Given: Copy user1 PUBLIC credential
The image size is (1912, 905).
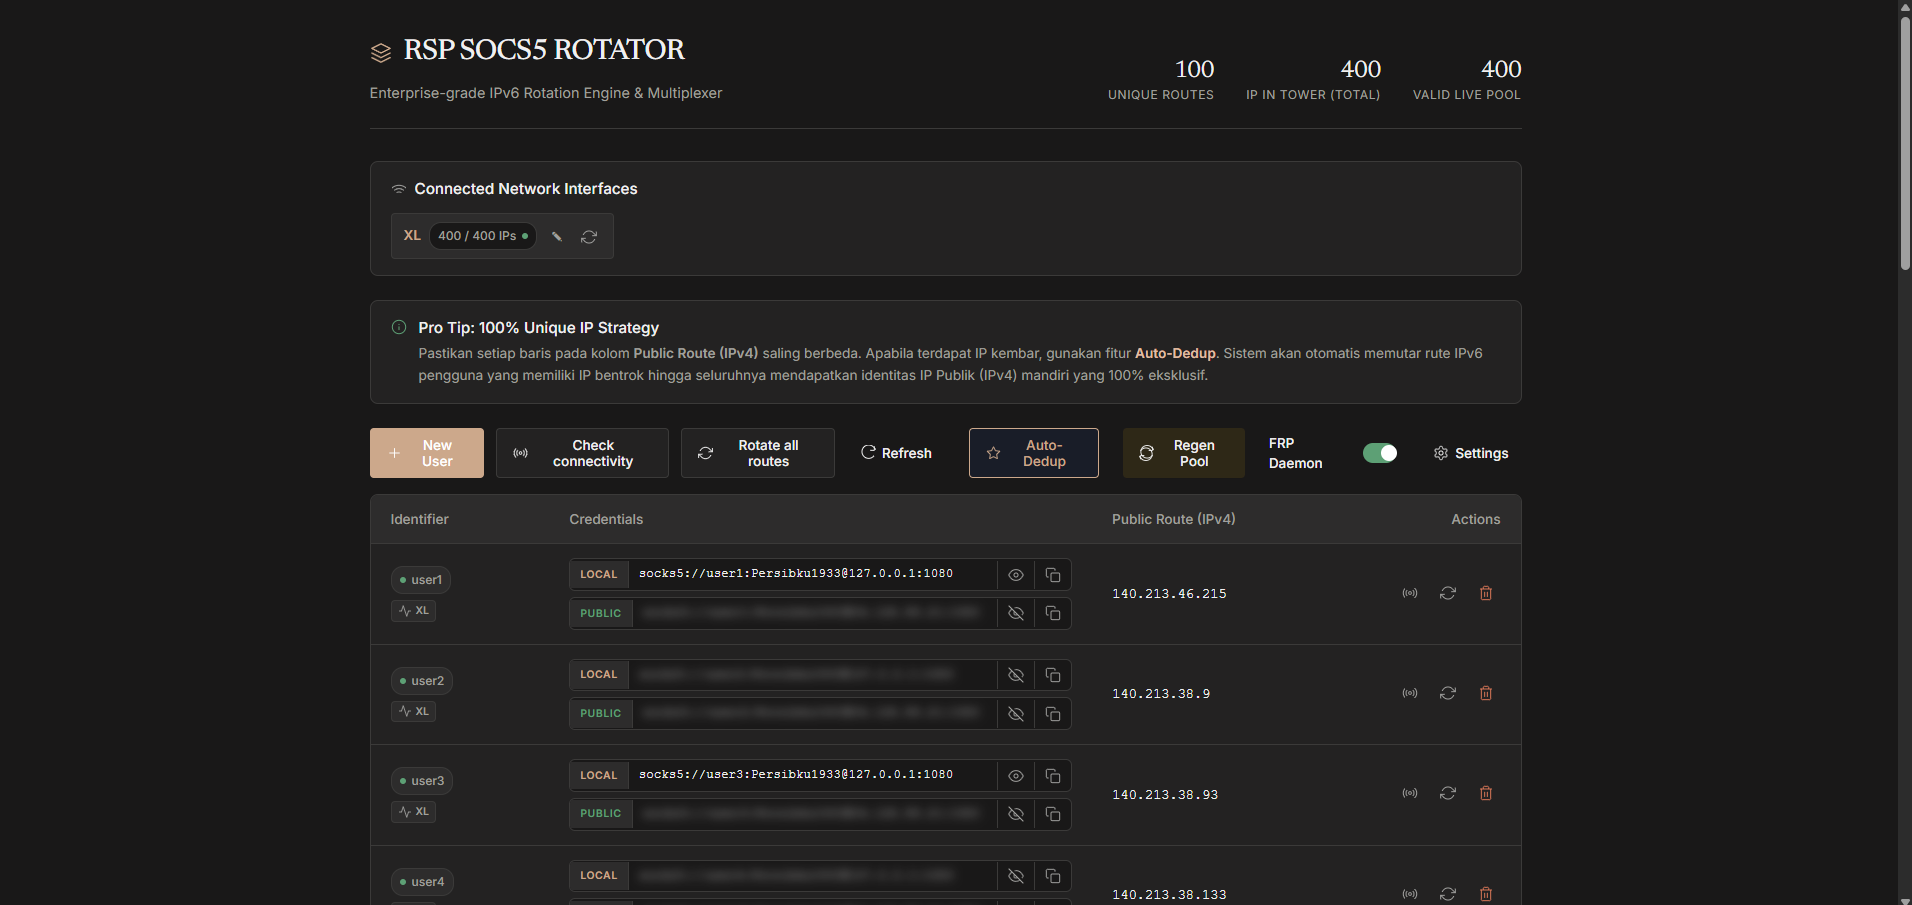Looking at the screenshot, I should point(1053,613).
